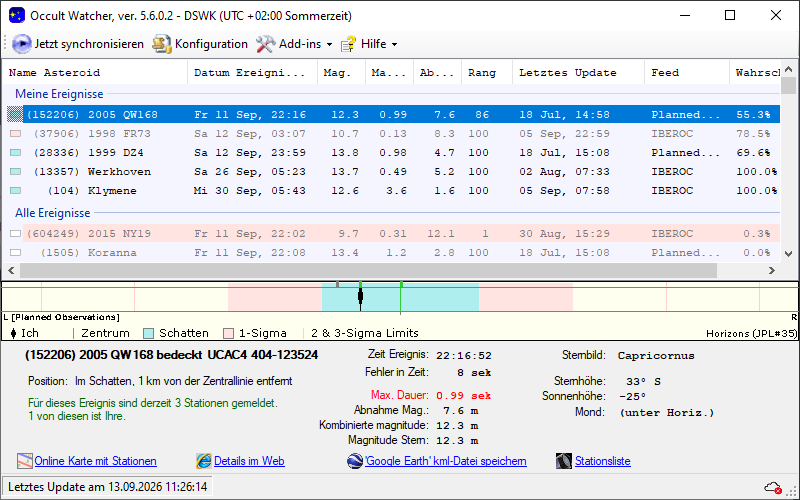800x500 pixels.
Task: Open the Details im Web link
Action: coord(249,461)
